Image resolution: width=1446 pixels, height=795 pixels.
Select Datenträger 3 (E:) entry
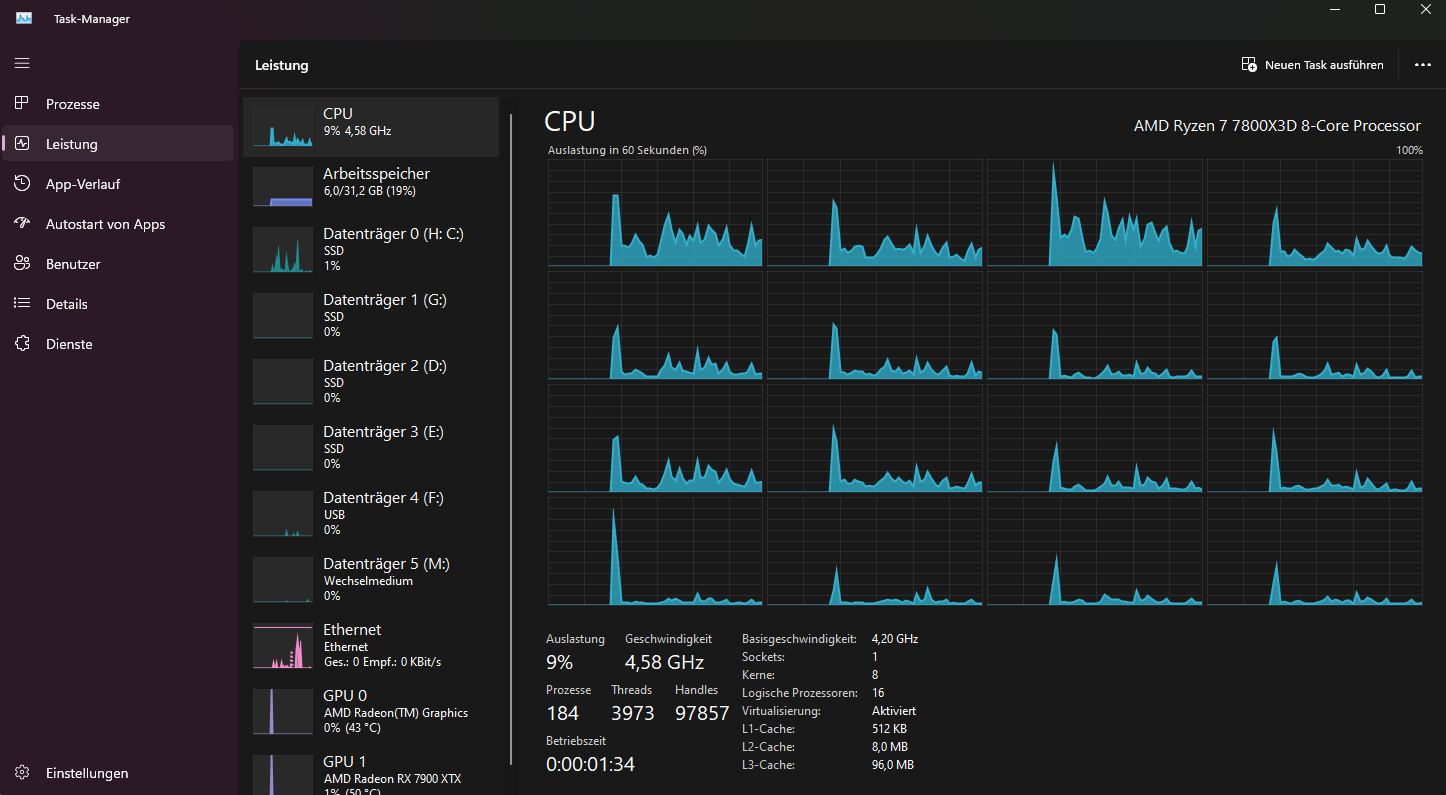coord(371,447)
